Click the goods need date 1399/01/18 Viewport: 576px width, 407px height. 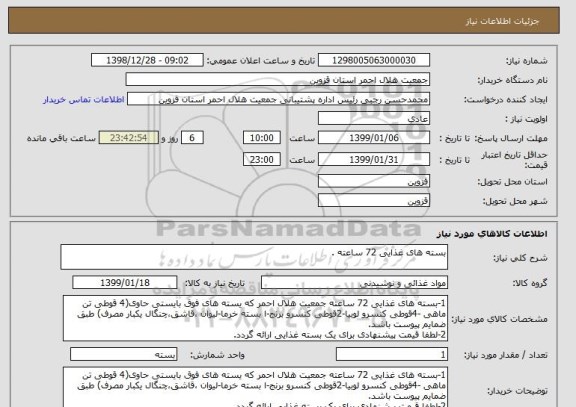(x=125, y=283)
